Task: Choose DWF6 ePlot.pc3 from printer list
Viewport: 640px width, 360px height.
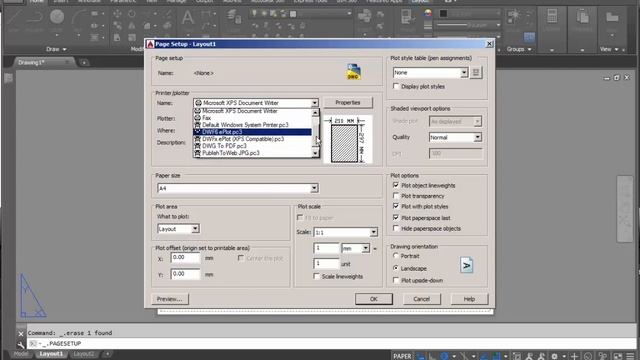Action: coord(252,132)
